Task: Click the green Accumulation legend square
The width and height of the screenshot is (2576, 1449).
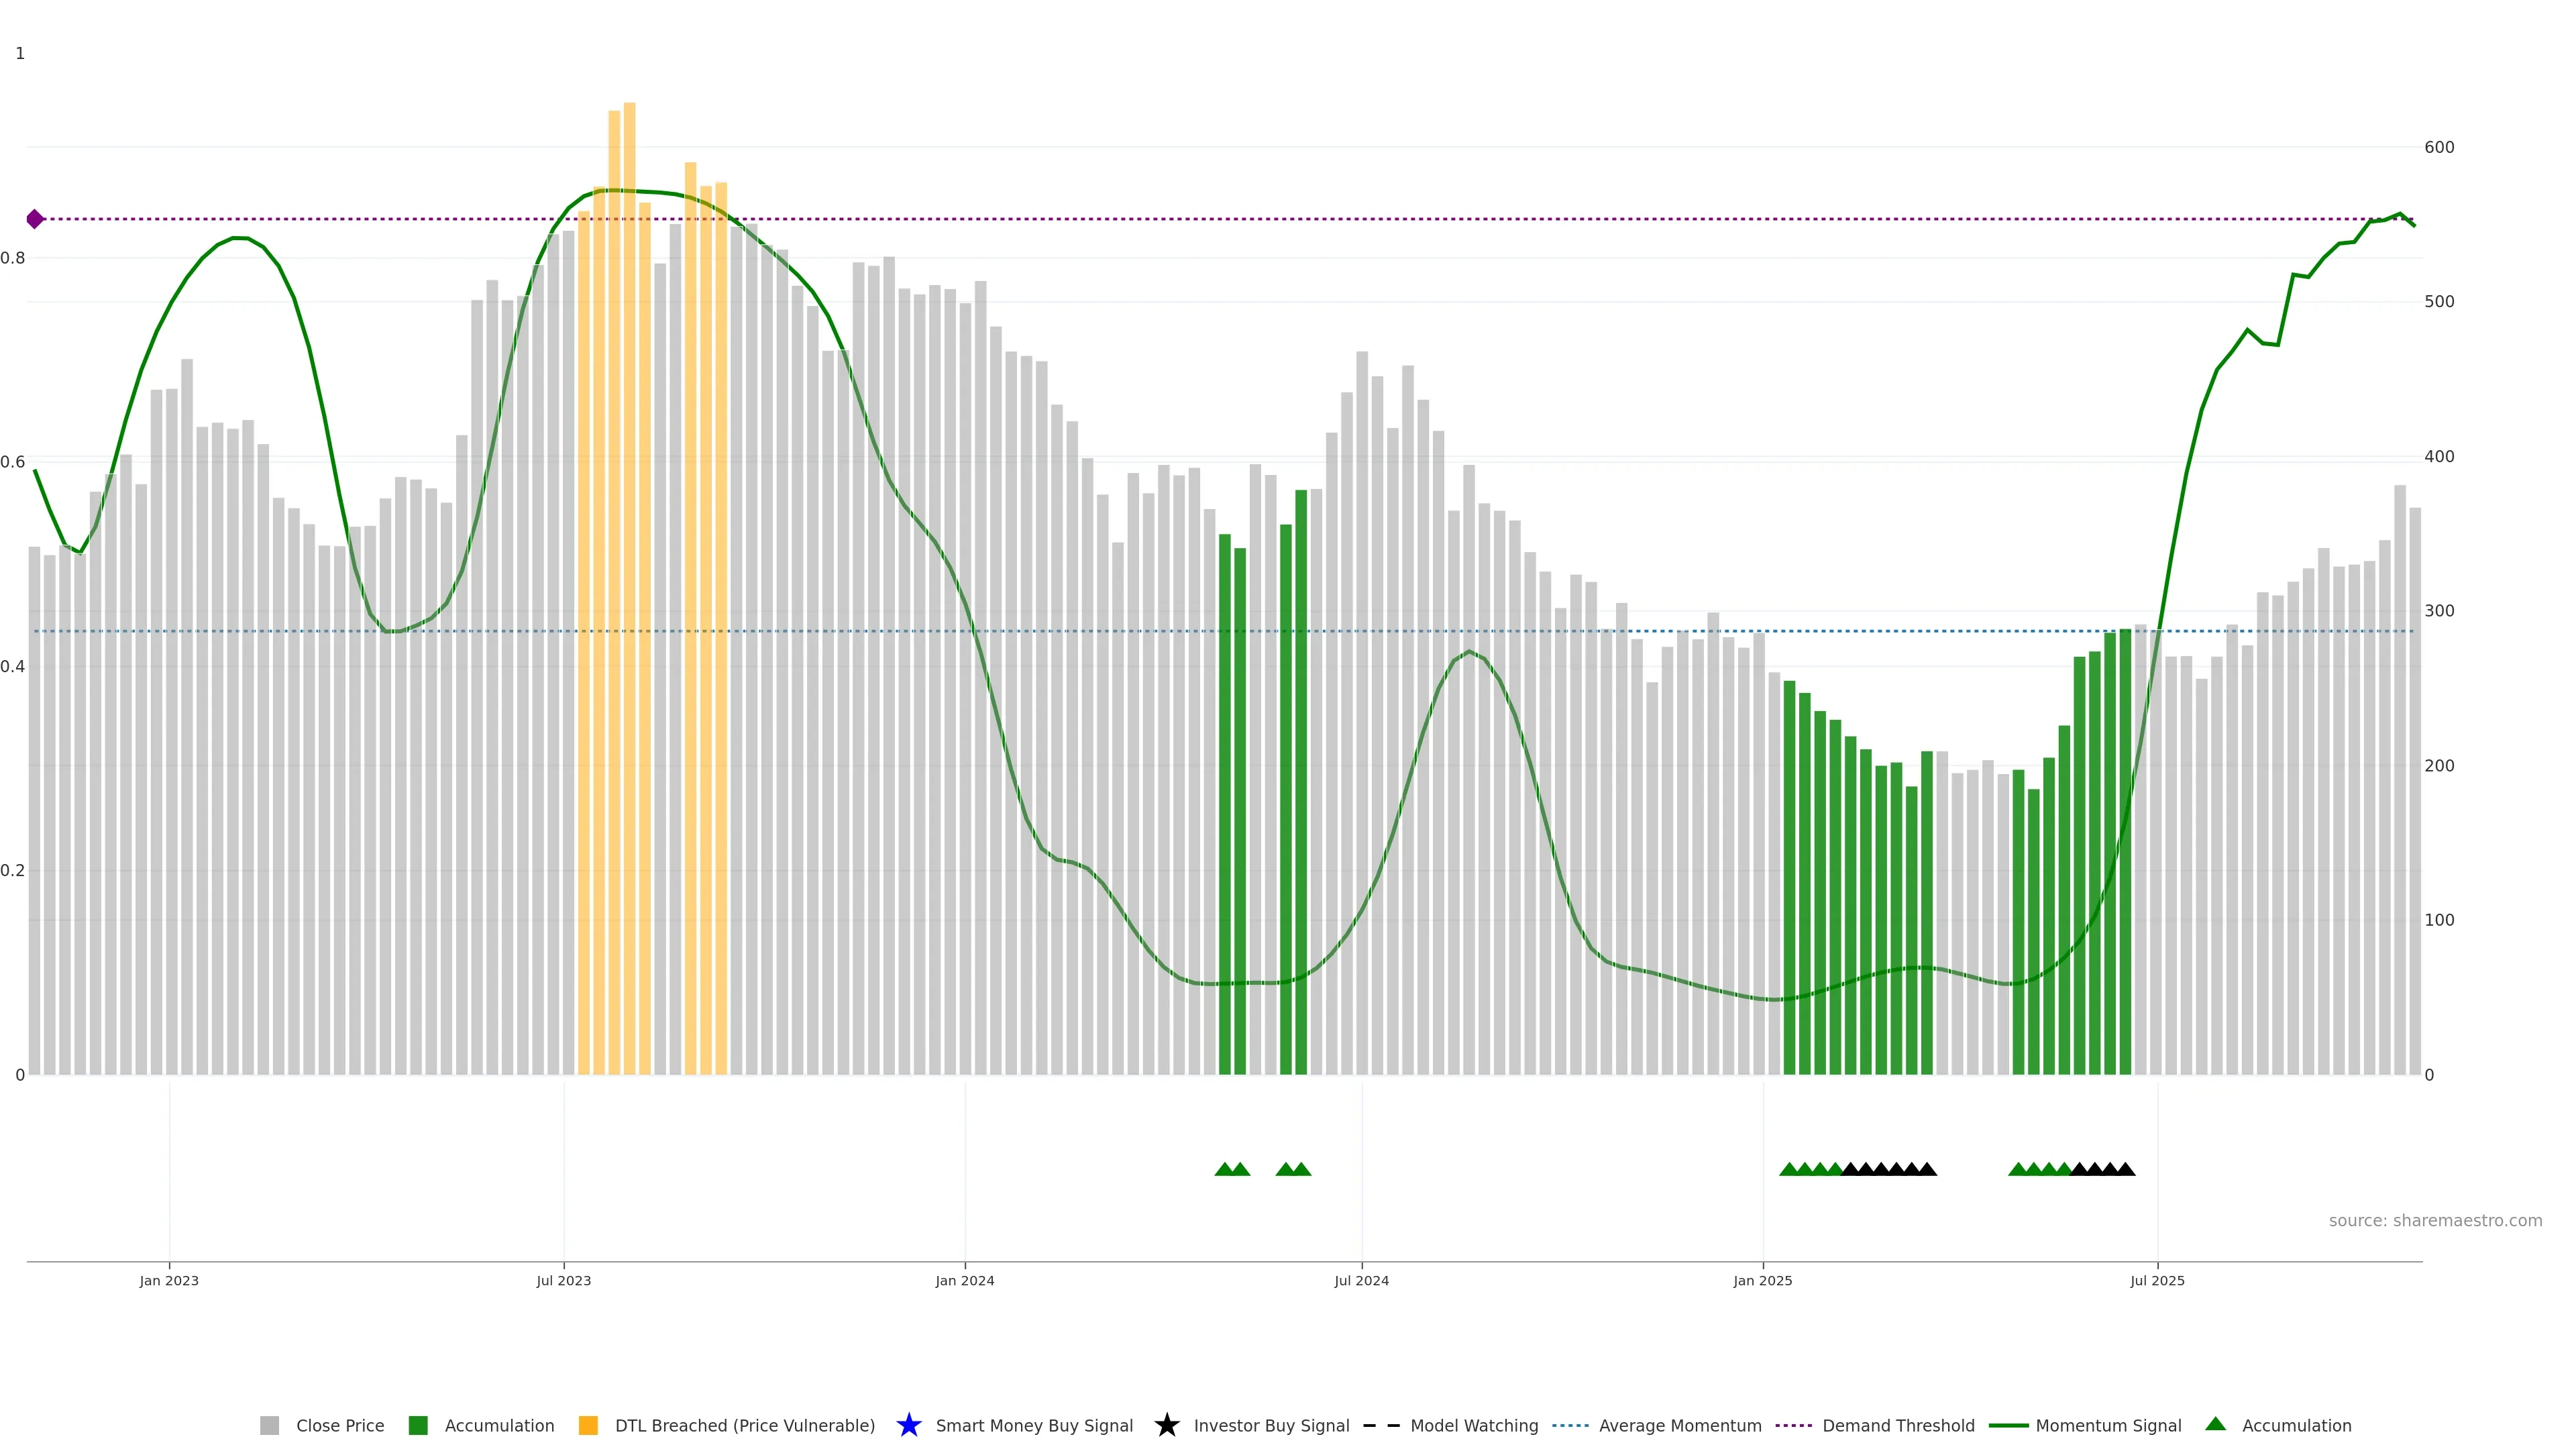Action: (x=418, y=1425)
